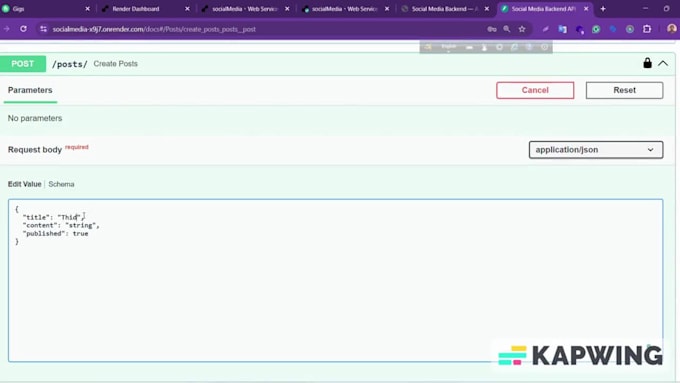Screen dimensions: 680x383
Task: Open the Extensions puzzle icon
Action: pyautogui.click(x=647, y=29)
